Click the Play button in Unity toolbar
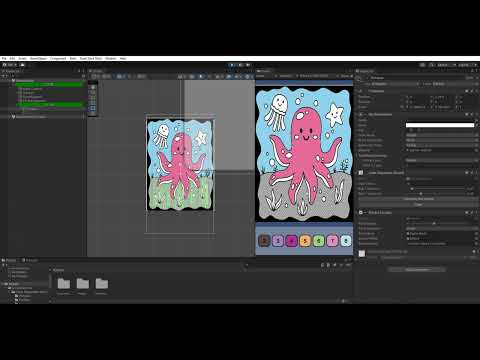This screenshot has height=360, width=480. click(232, 65)
